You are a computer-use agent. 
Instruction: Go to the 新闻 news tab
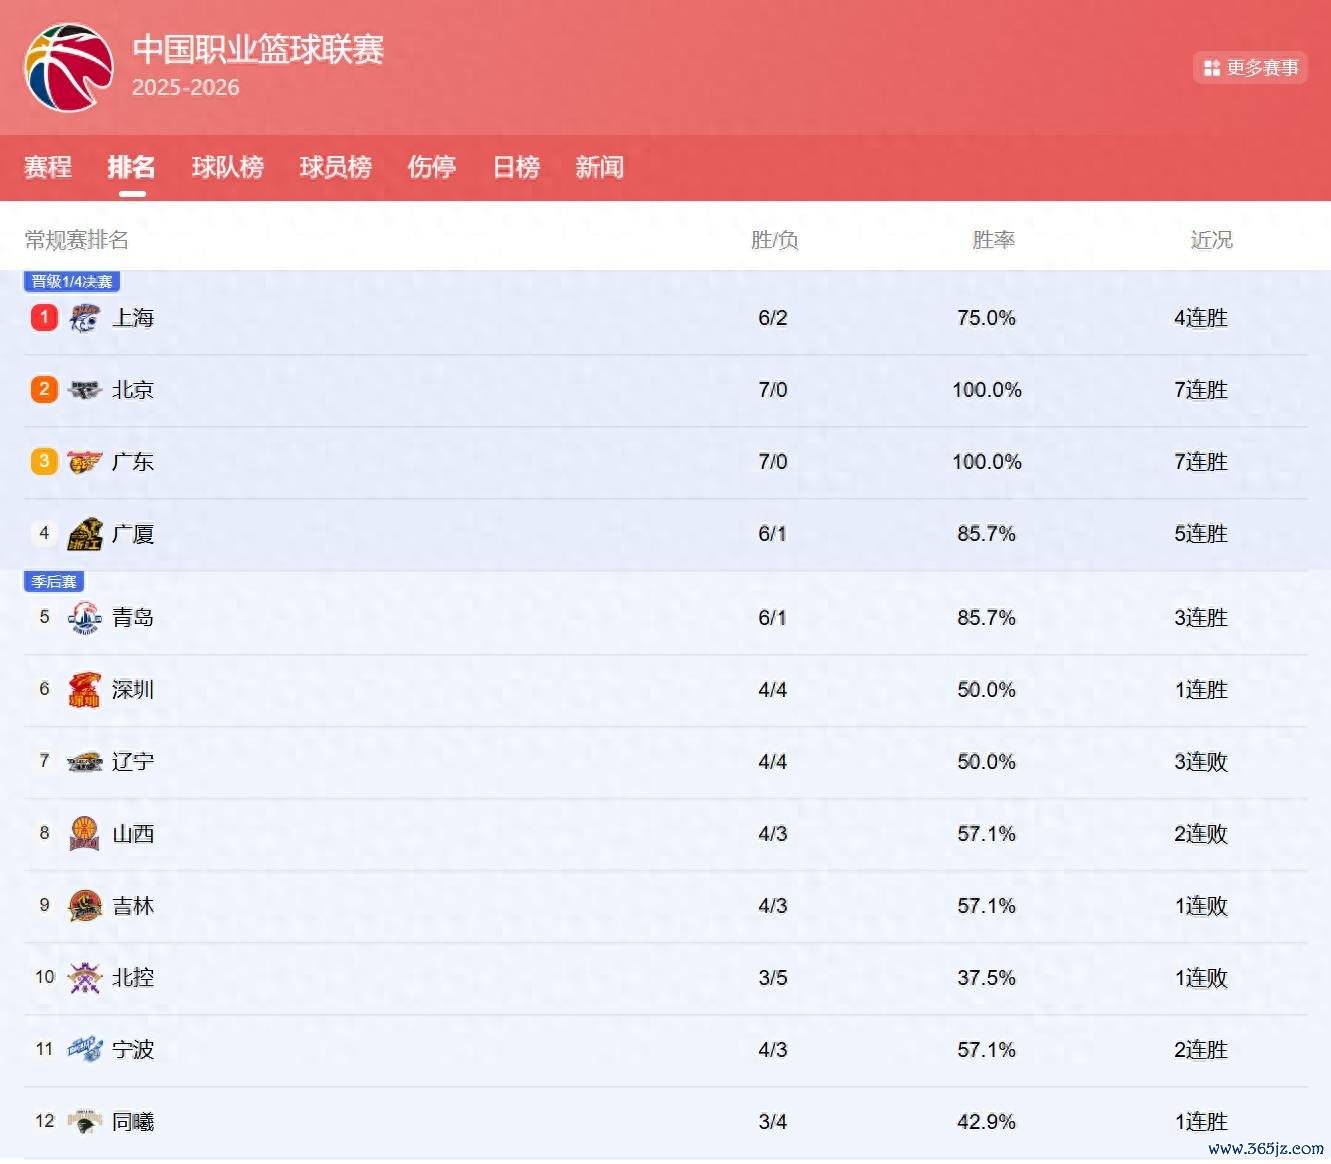tap(599, 167)
